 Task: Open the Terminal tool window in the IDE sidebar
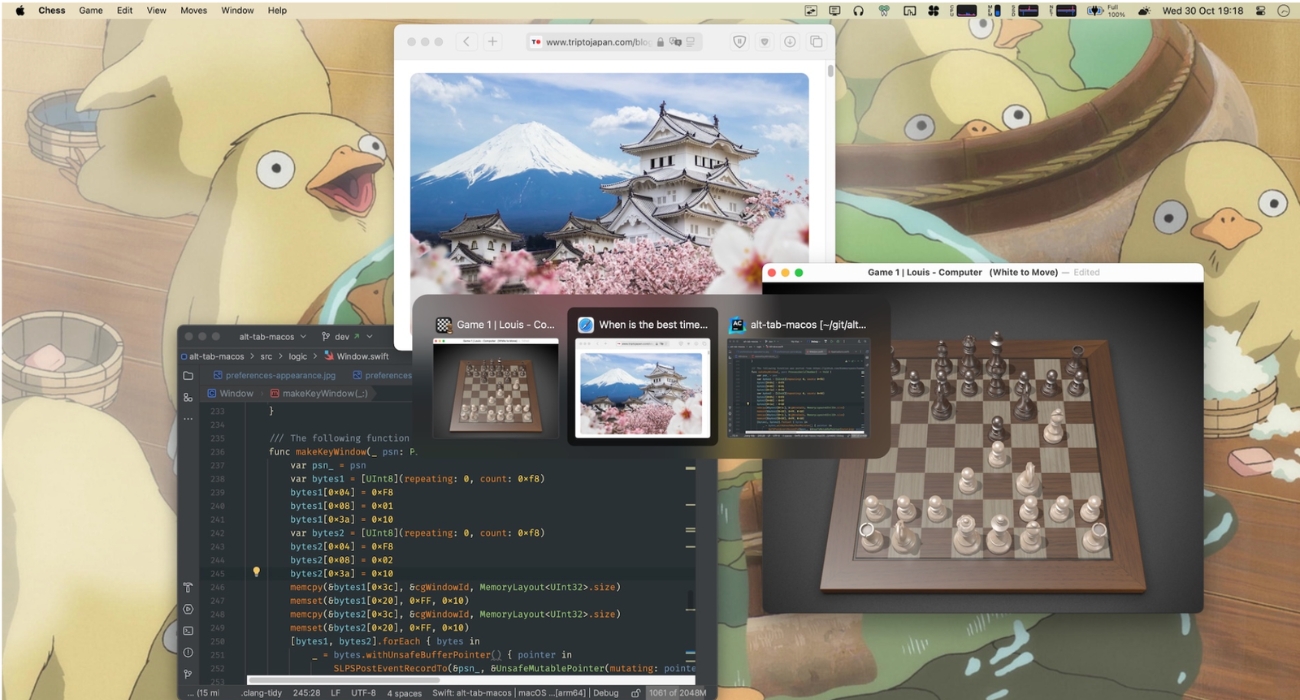(x=189, y=628)
